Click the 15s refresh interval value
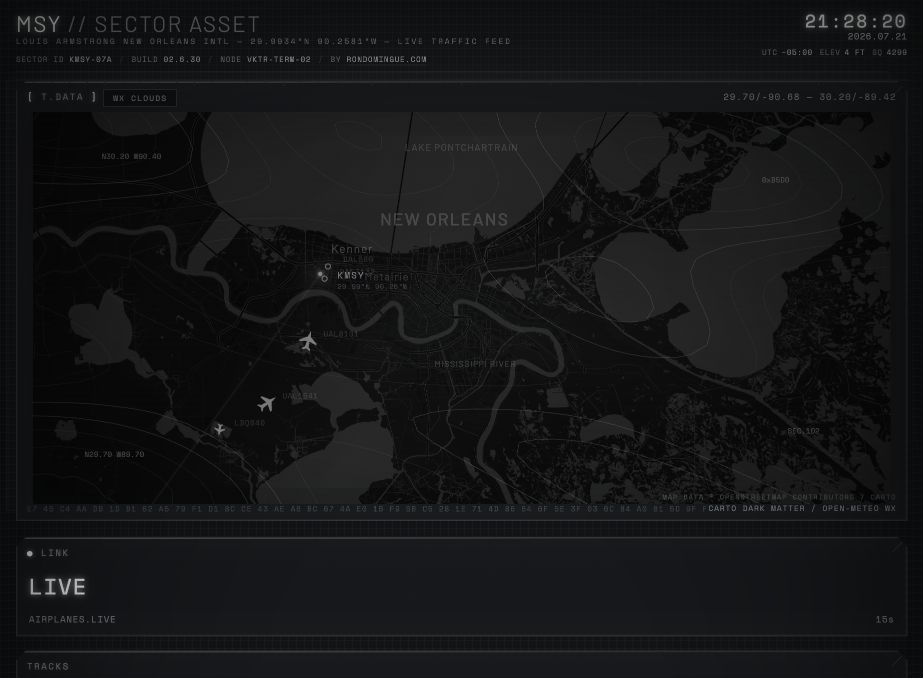The width and height of the screenshot is (923, 678). (884, 620)
